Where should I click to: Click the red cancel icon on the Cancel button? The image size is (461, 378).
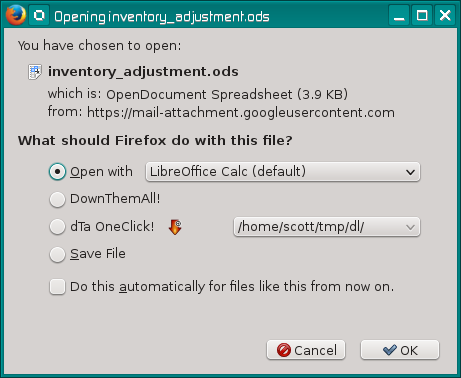(284, 350)
